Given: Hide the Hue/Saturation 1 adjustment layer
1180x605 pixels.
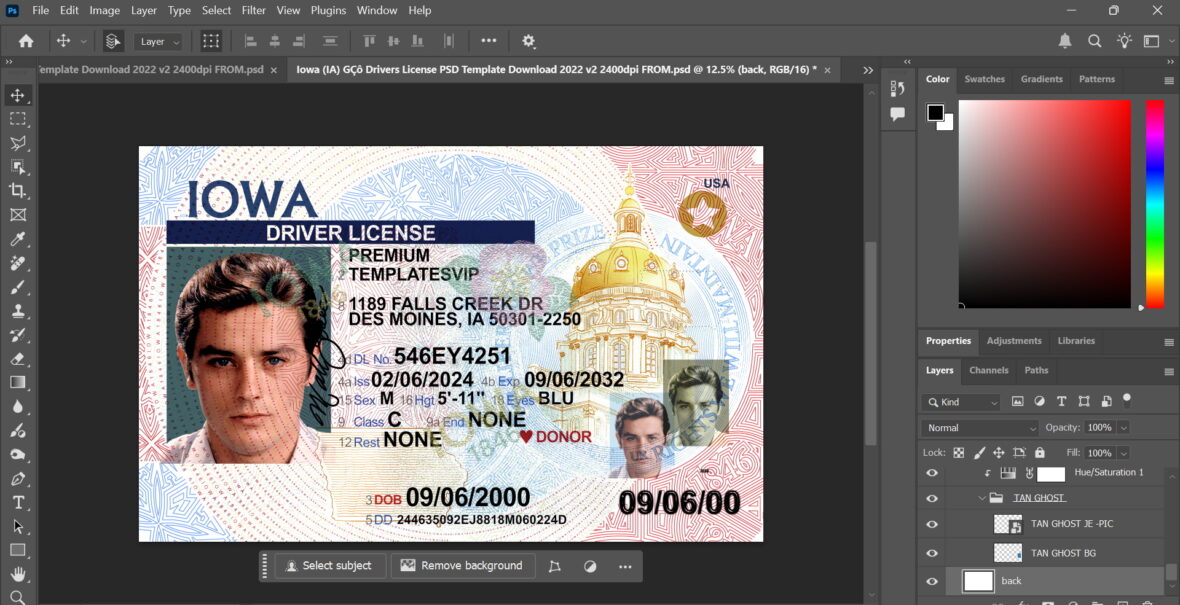Looking at the screenshot, I should 932,473.
